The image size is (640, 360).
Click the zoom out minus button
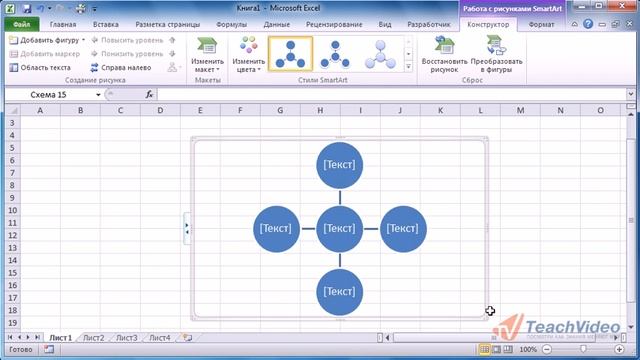(x=547, y=349)
